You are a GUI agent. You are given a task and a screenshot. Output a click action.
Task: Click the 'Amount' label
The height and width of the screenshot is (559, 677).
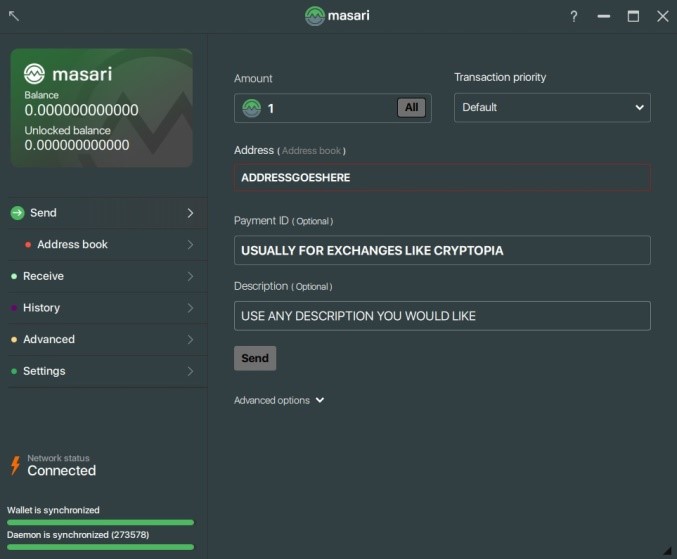pos(253,79)
